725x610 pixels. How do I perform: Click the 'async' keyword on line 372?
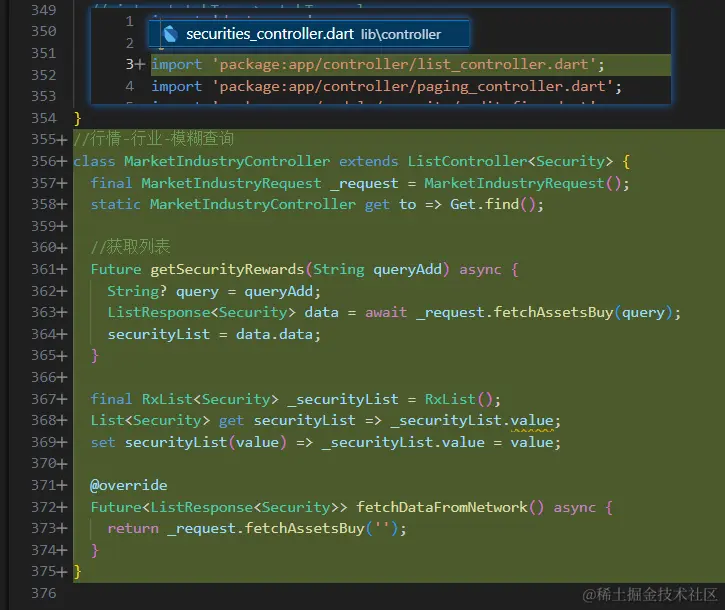(x=574, y=507)
